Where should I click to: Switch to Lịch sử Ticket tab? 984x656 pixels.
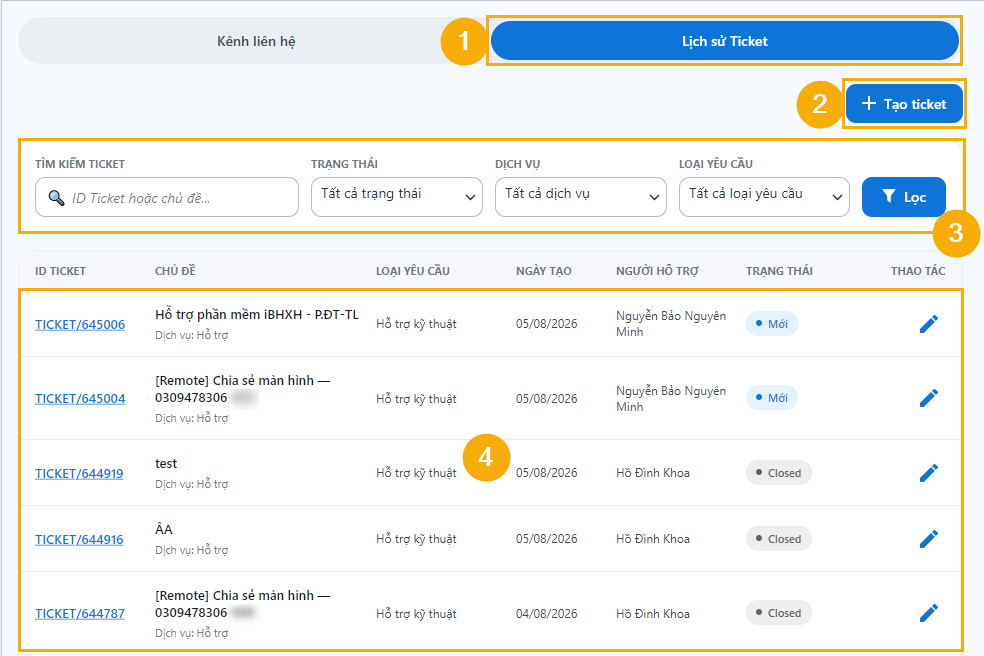tap(725, 41)
